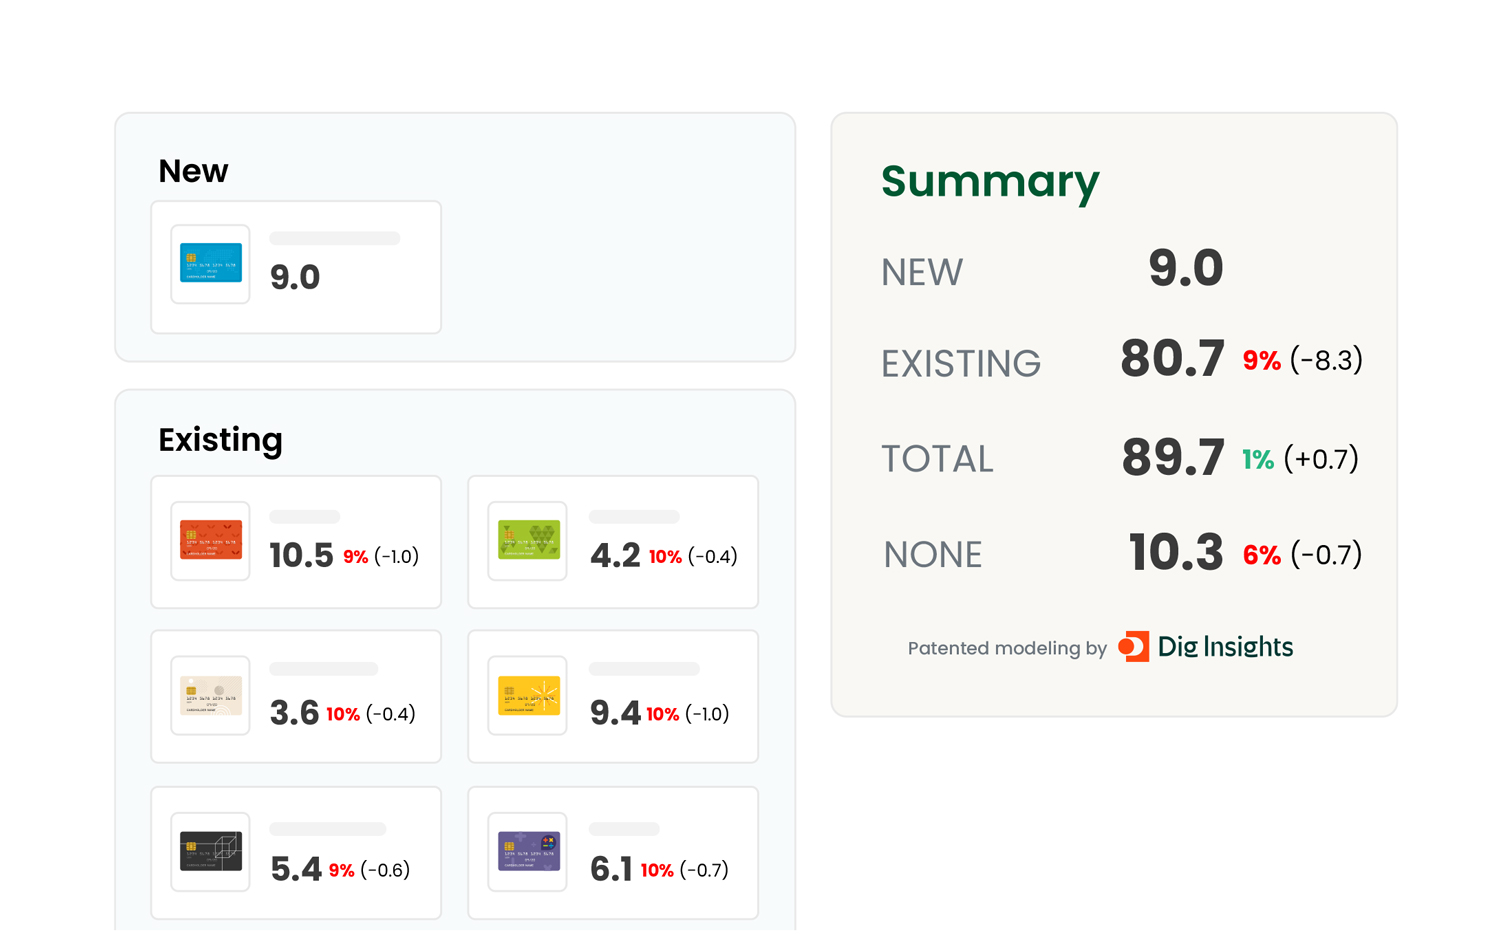
Task: Select the black credit card icon
Action: (x=210, y=851)
